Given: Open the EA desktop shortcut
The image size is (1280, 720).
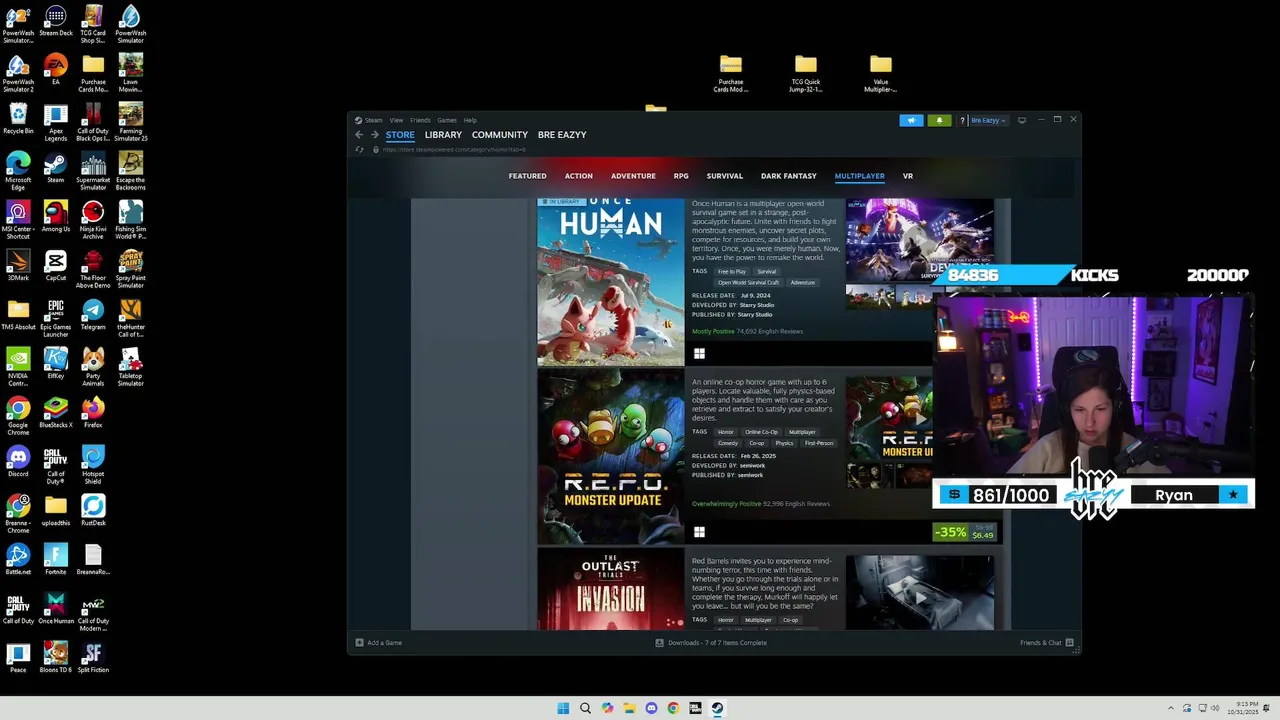Looking at the screenshot, I should tap(56, 70).
